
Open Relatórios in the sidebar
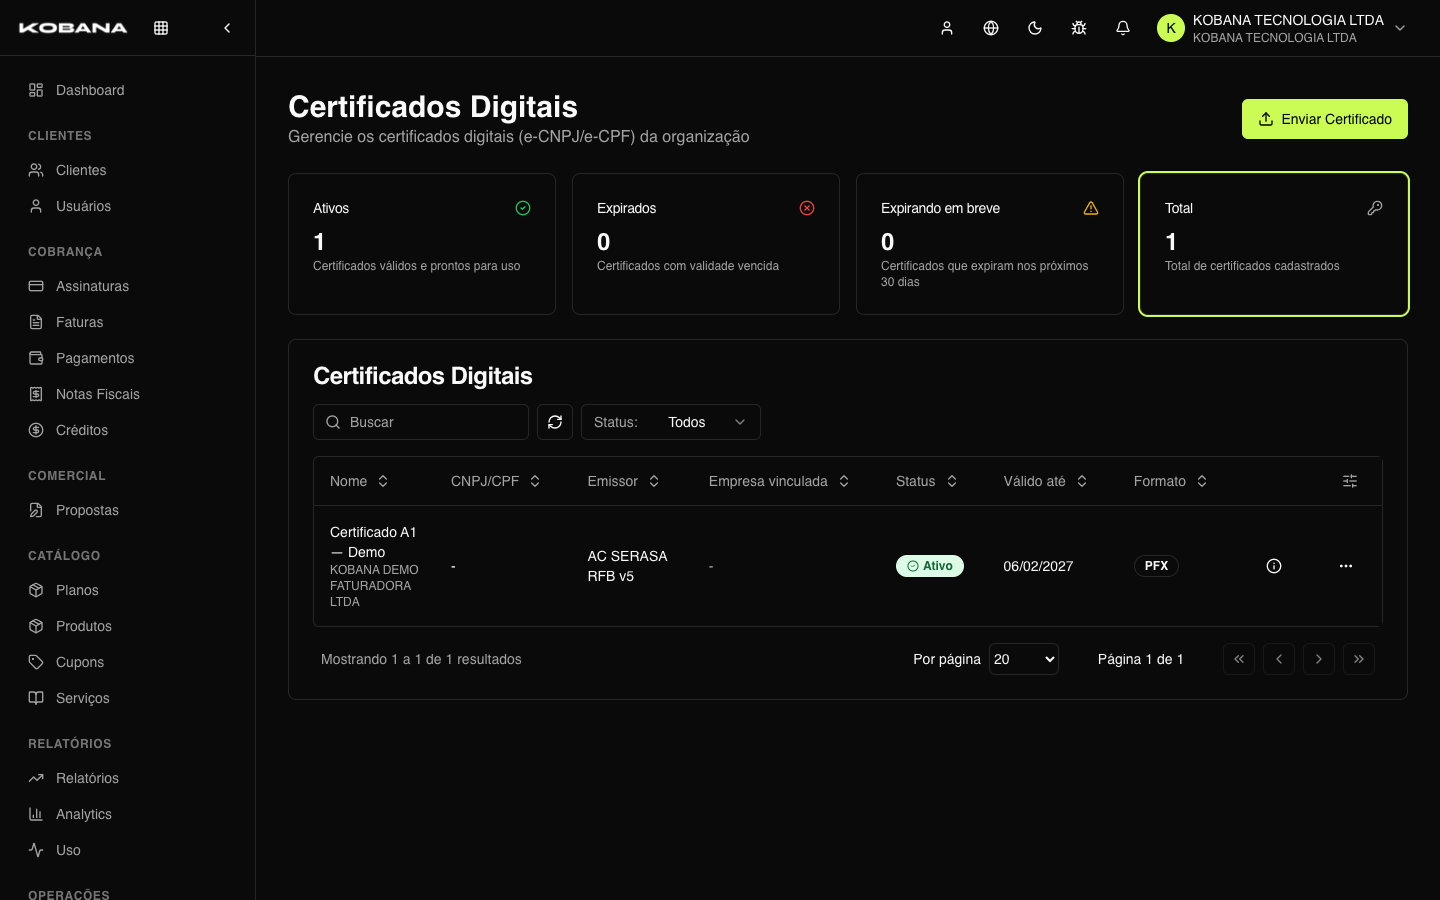(127, 778)
